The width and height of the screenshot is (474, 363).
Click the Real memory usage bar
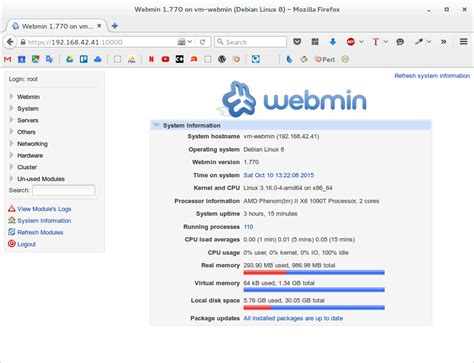click(x=314, y=273)
